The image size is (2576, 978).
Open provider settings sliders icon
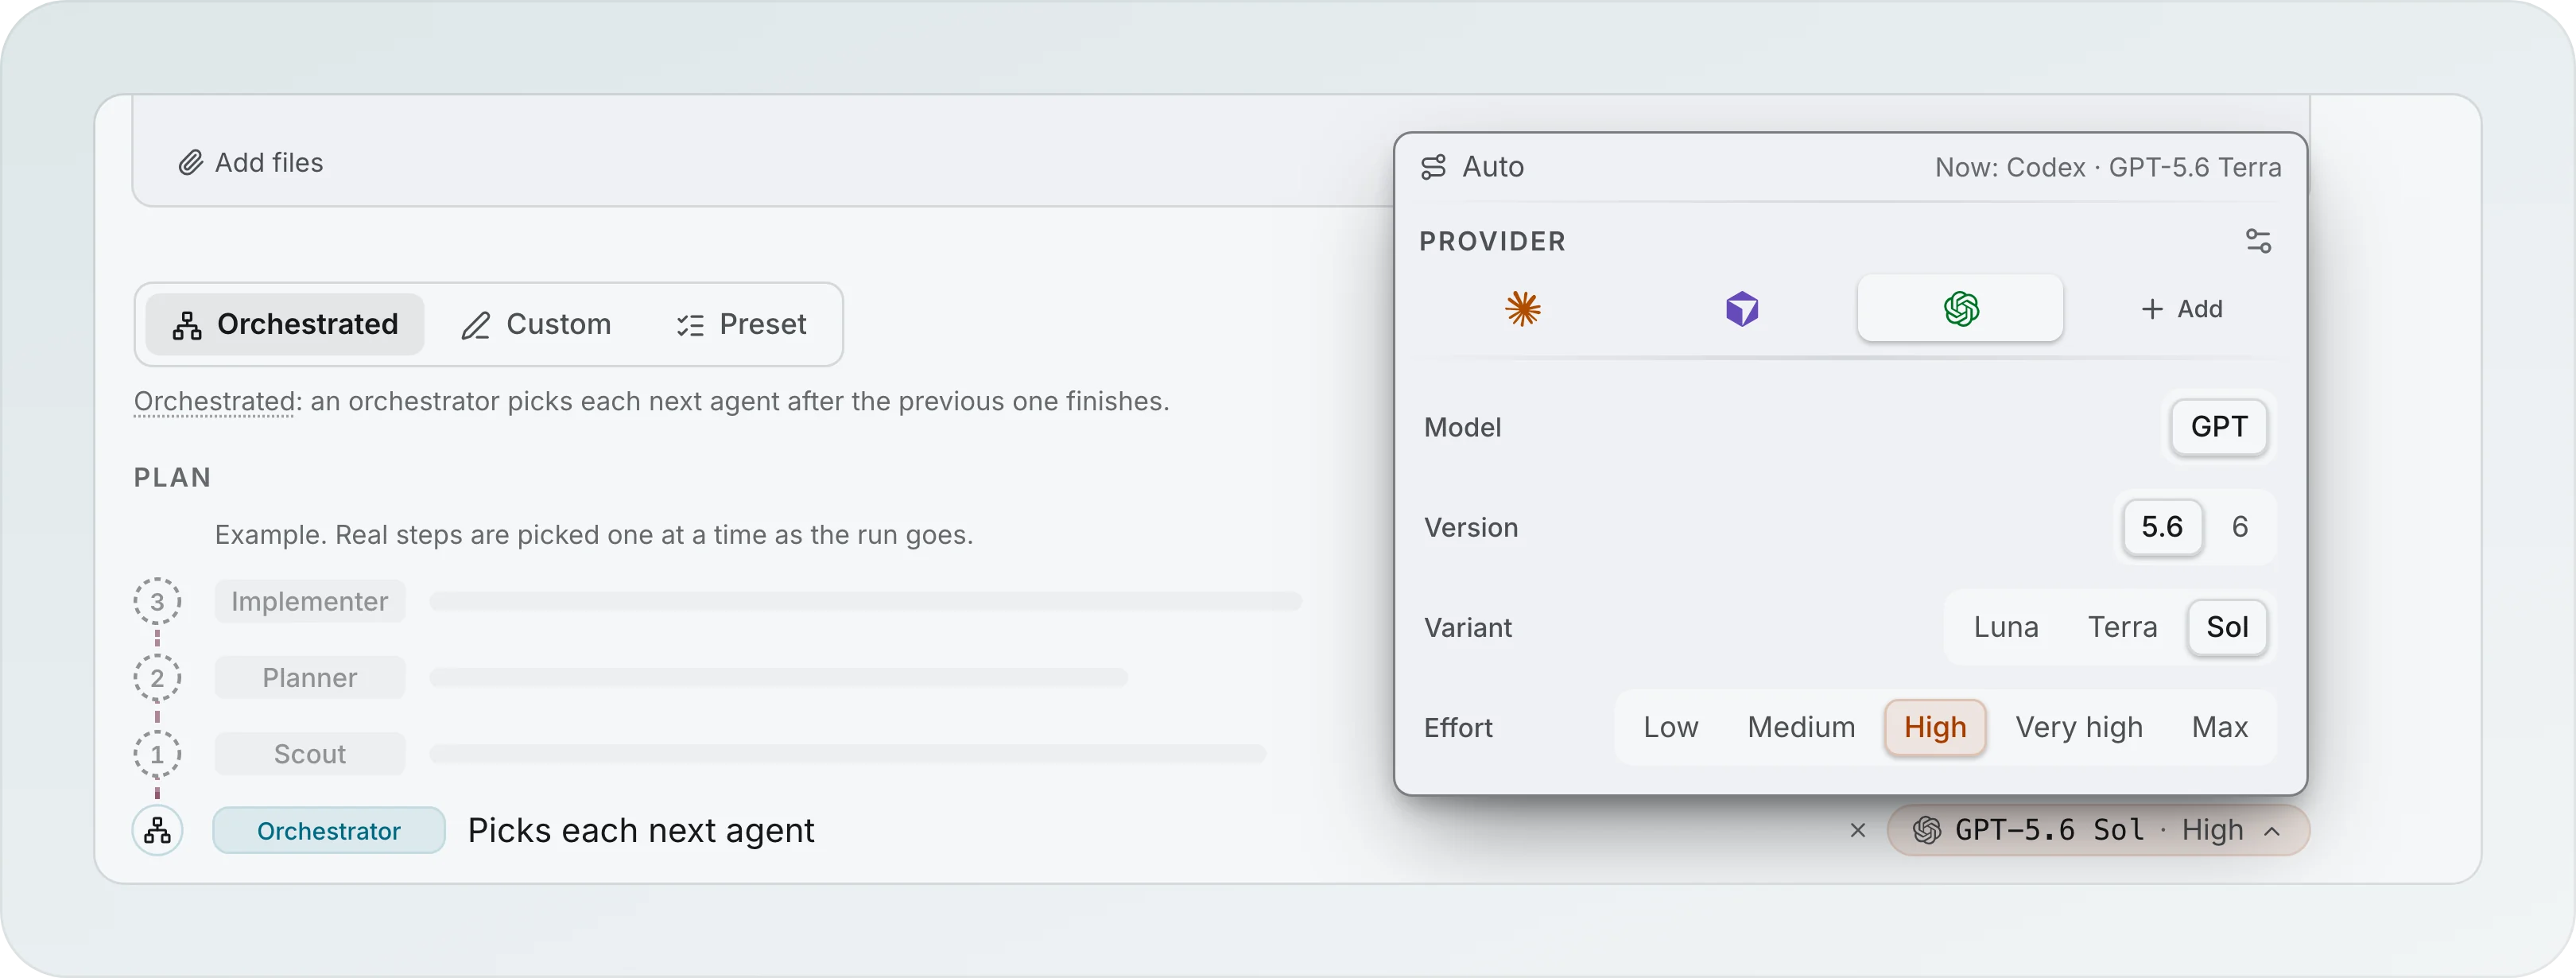tap(2258, 241)
